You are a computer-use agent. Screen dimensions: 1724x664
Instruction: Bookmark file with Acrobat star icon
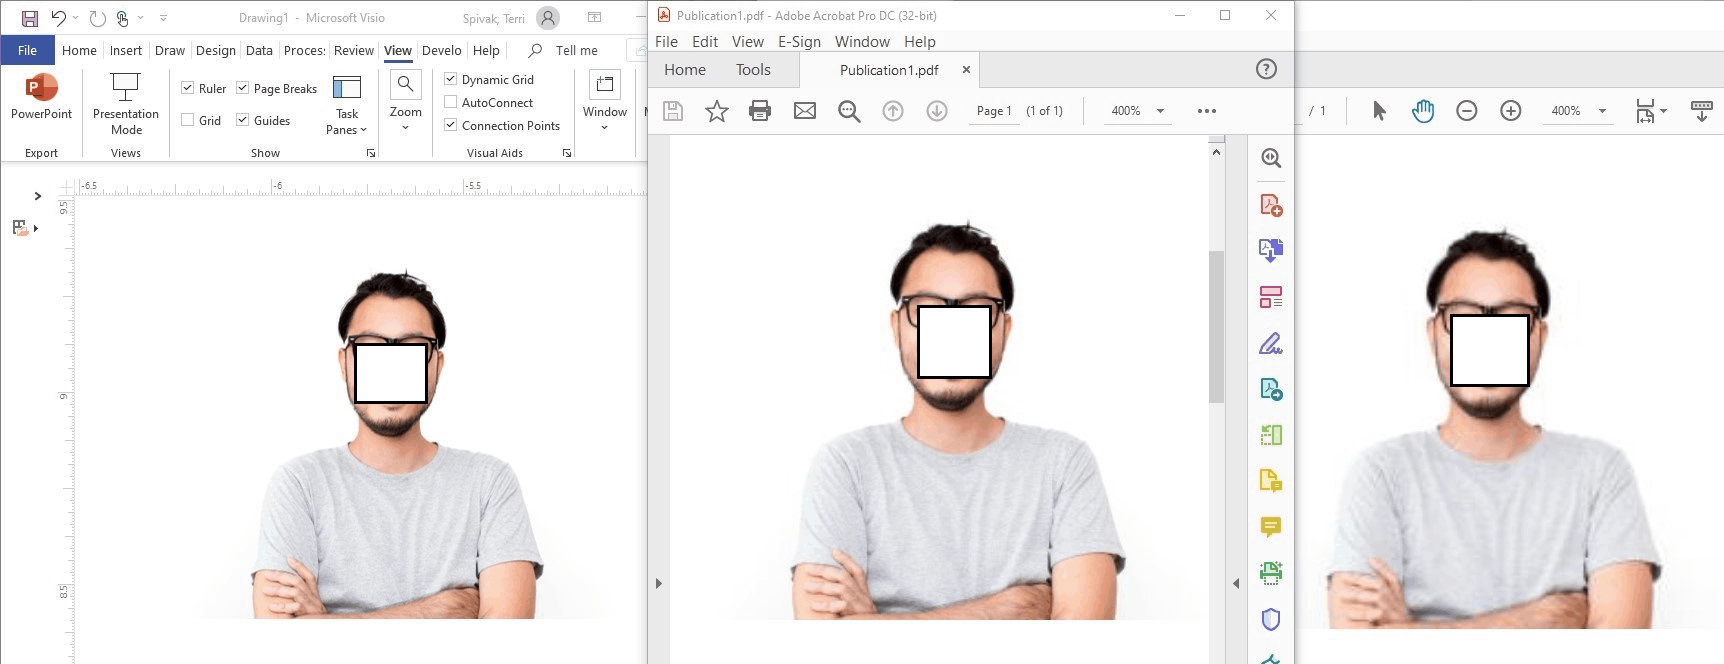coord(717,111)
